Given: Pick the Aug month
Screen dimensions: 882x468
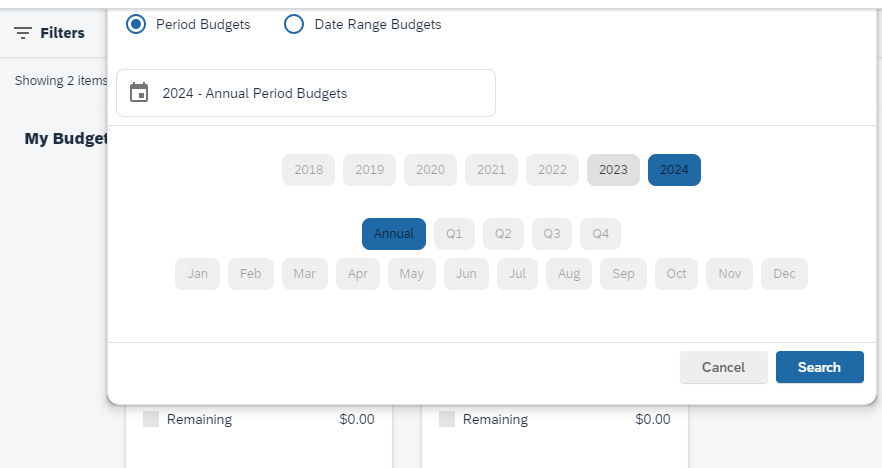Looking at the screenshot, I should pyautogui.click(x=569, y=274).
